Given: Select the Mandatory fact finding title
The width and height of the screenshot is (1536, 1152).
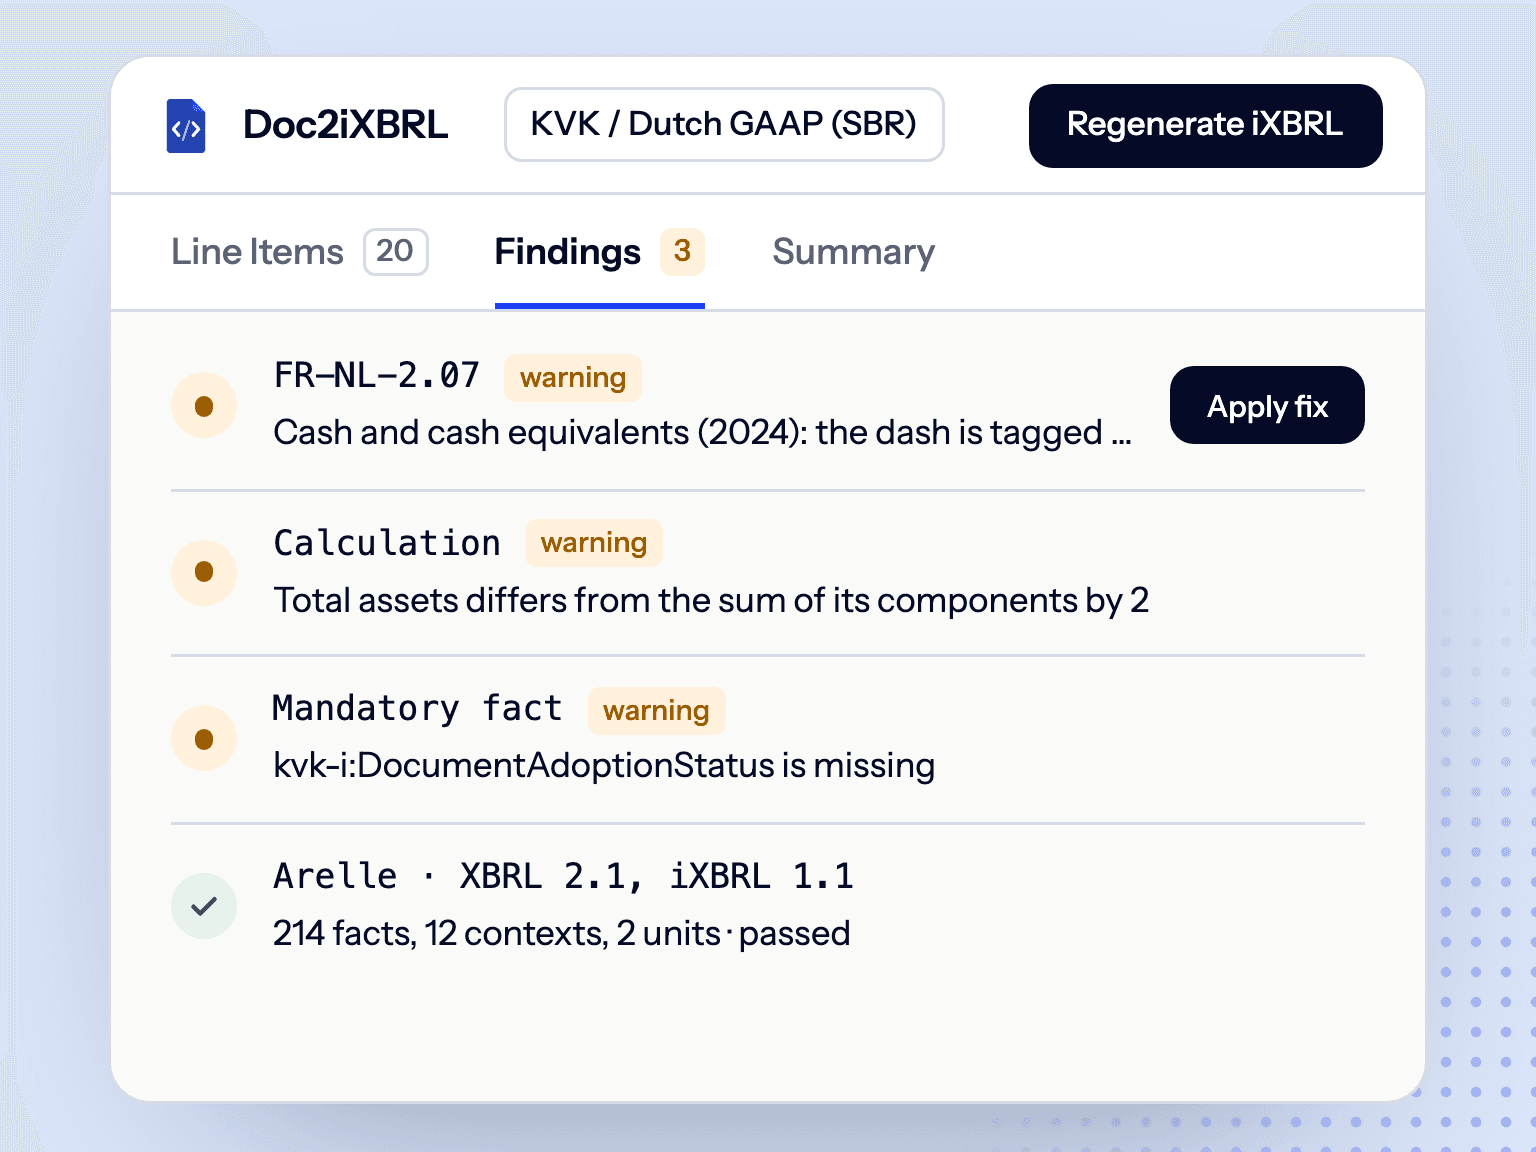Looking at the screenshot, I should point(417,708).
